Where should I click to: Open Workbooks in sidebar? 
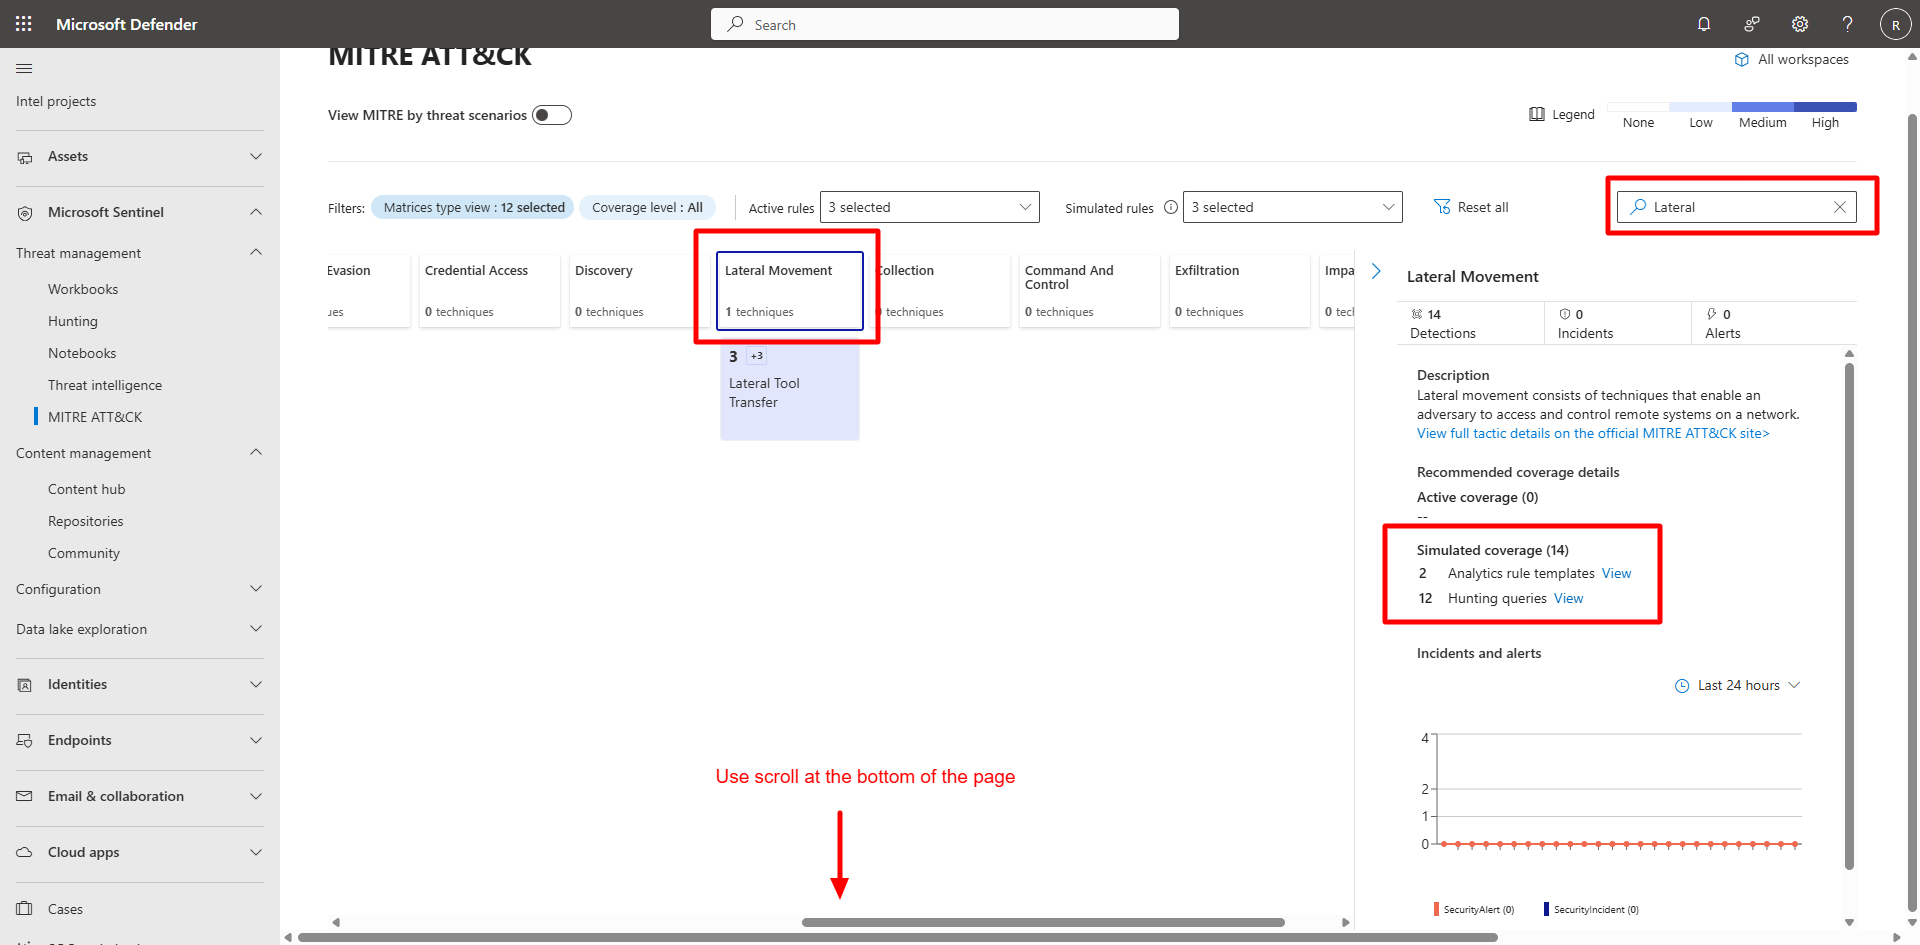pos(83,289)
